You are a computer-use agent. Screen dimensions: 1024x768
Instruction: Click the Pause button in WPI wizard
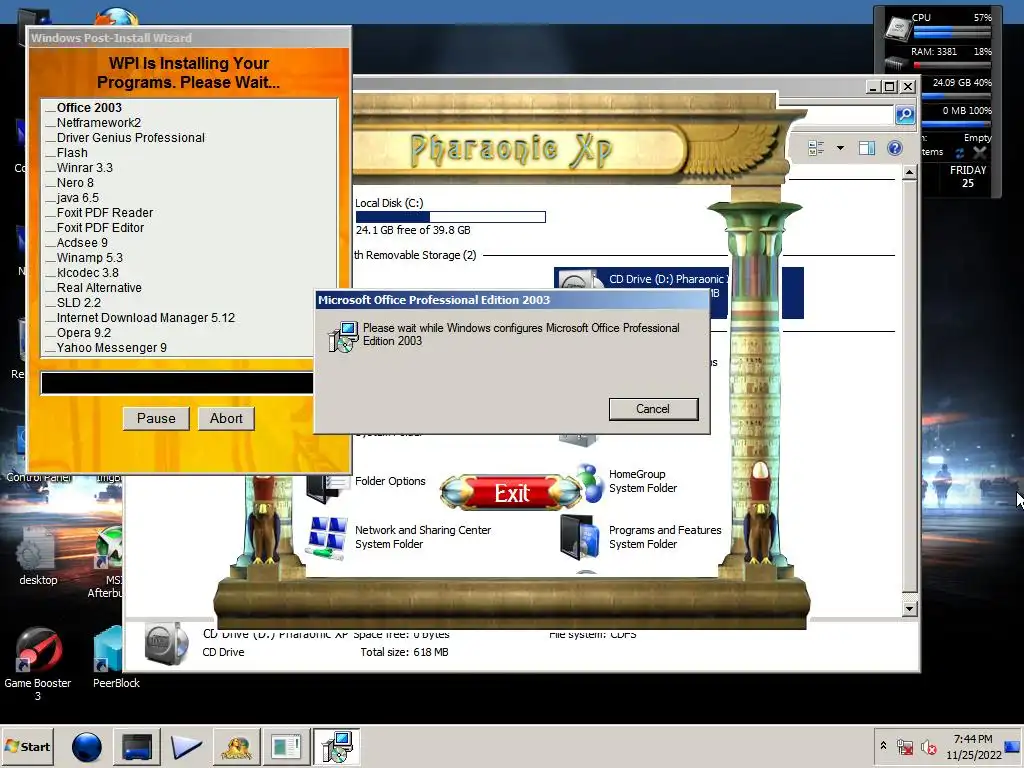[x=156, y=419]
